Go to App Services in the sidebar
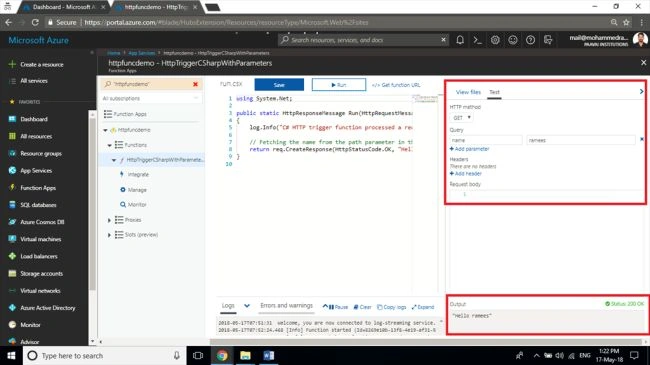Image resolution: width=650 pixels, height=365 pixels. pyautogui.click(x=36, y=170)
